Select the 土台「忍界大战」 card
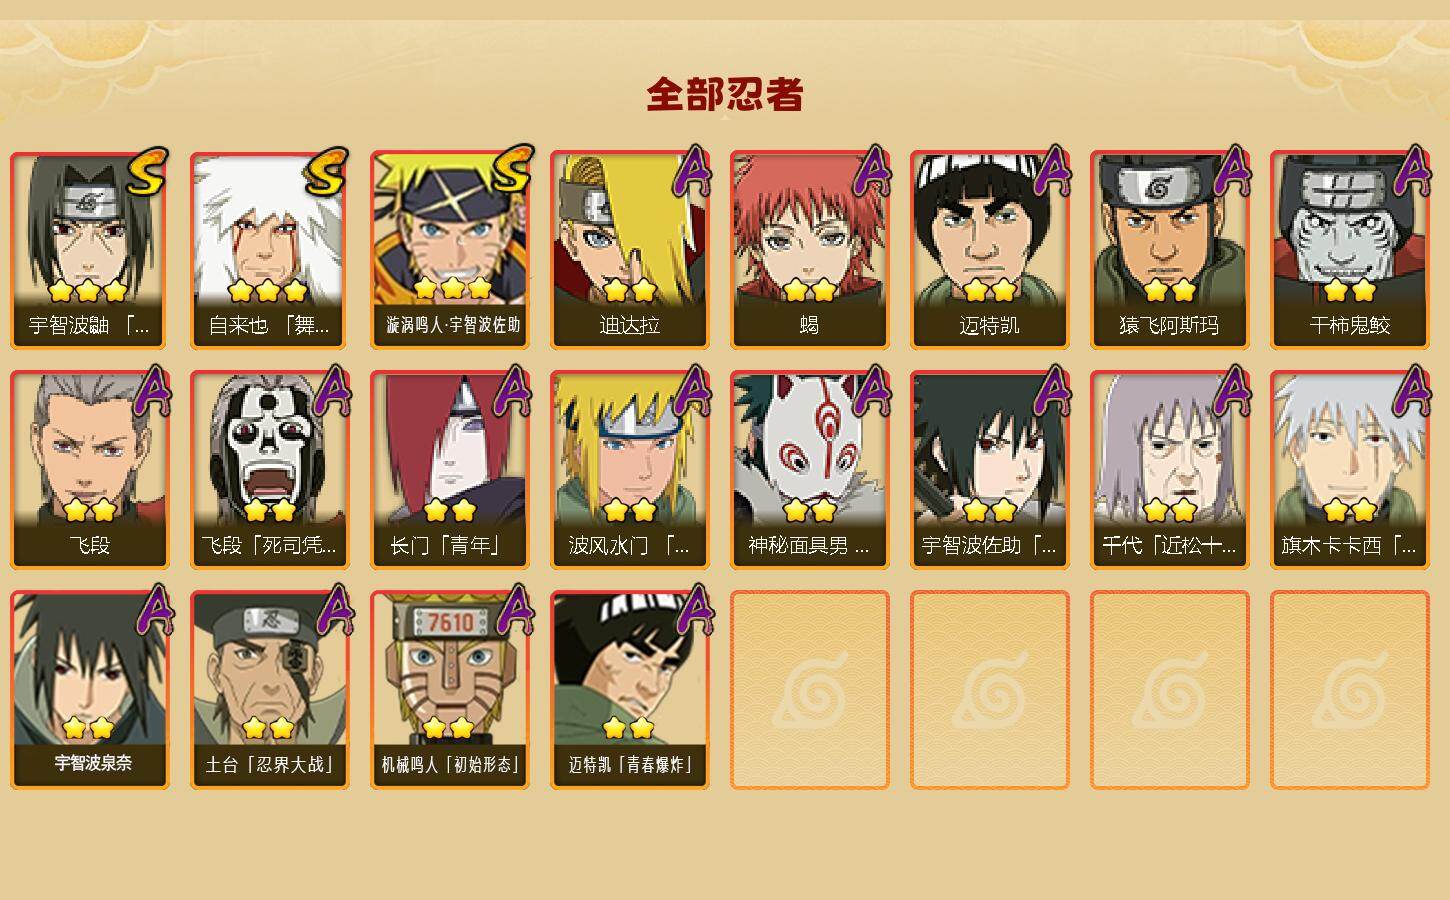 click(270, 690)
